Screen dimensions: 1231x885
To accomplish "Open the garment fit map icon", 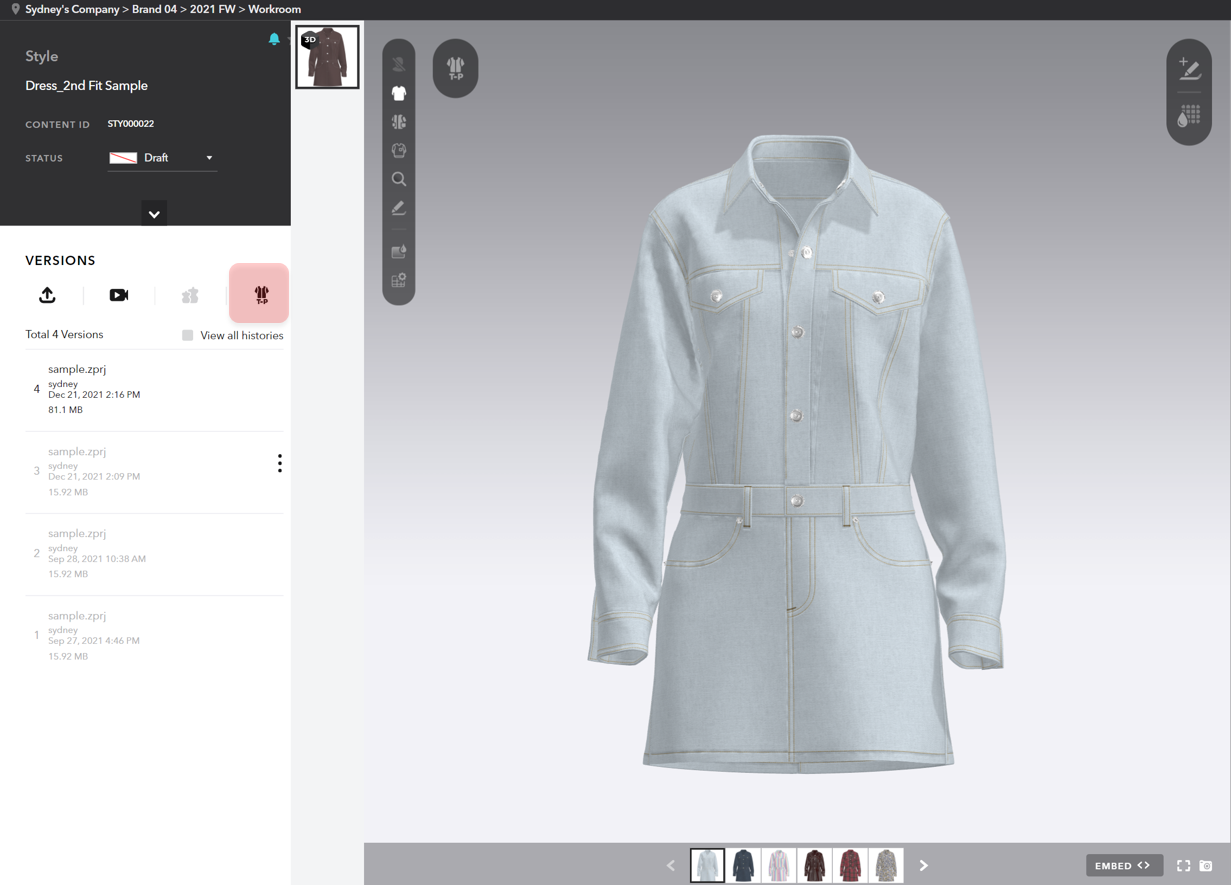I will [x=399, y=151].
